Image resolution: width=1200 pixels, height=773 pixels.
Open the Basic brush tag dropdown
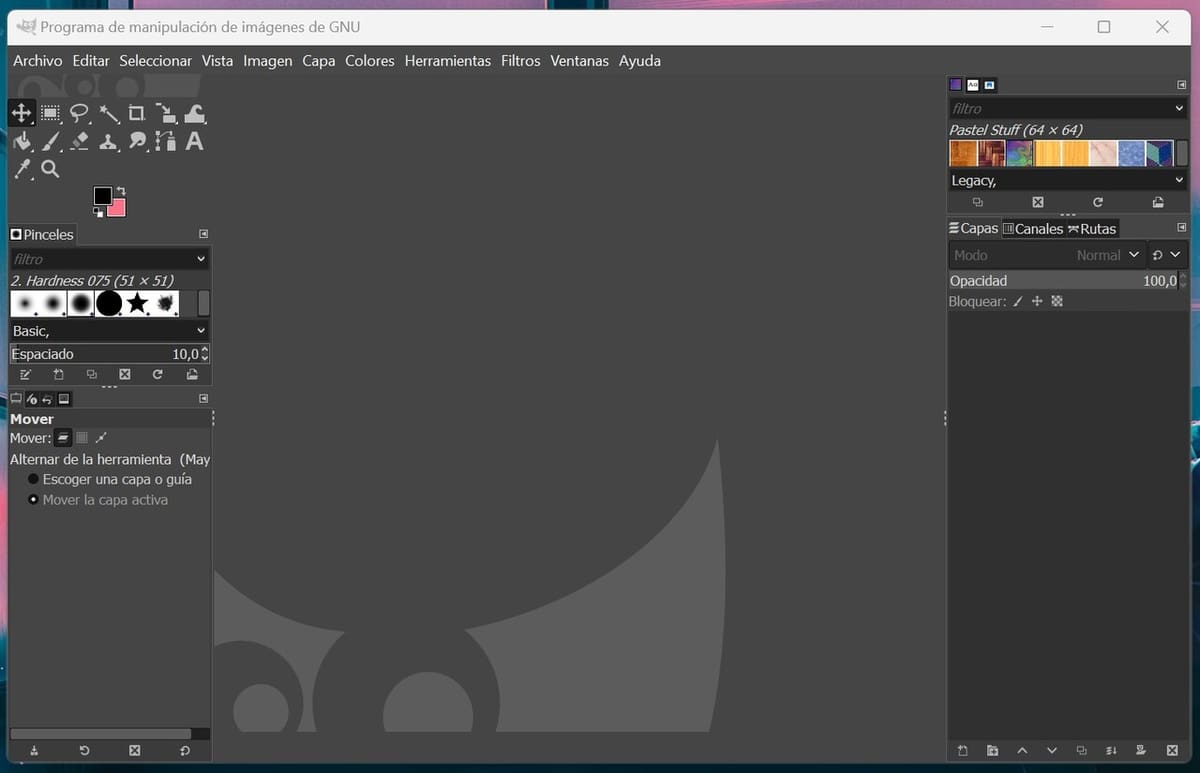click(x=110, y=330)
